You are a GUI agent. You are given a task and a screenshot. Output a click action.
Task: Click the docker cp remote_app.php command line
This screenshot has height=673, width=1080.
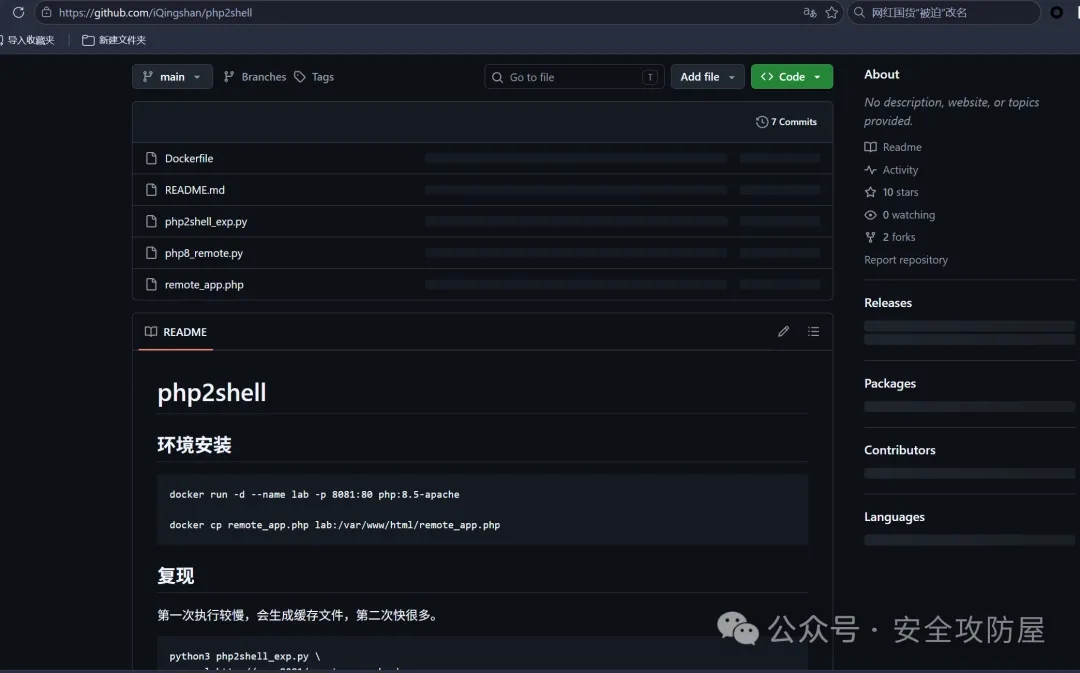pyautogui.click(x=335, y=525)
